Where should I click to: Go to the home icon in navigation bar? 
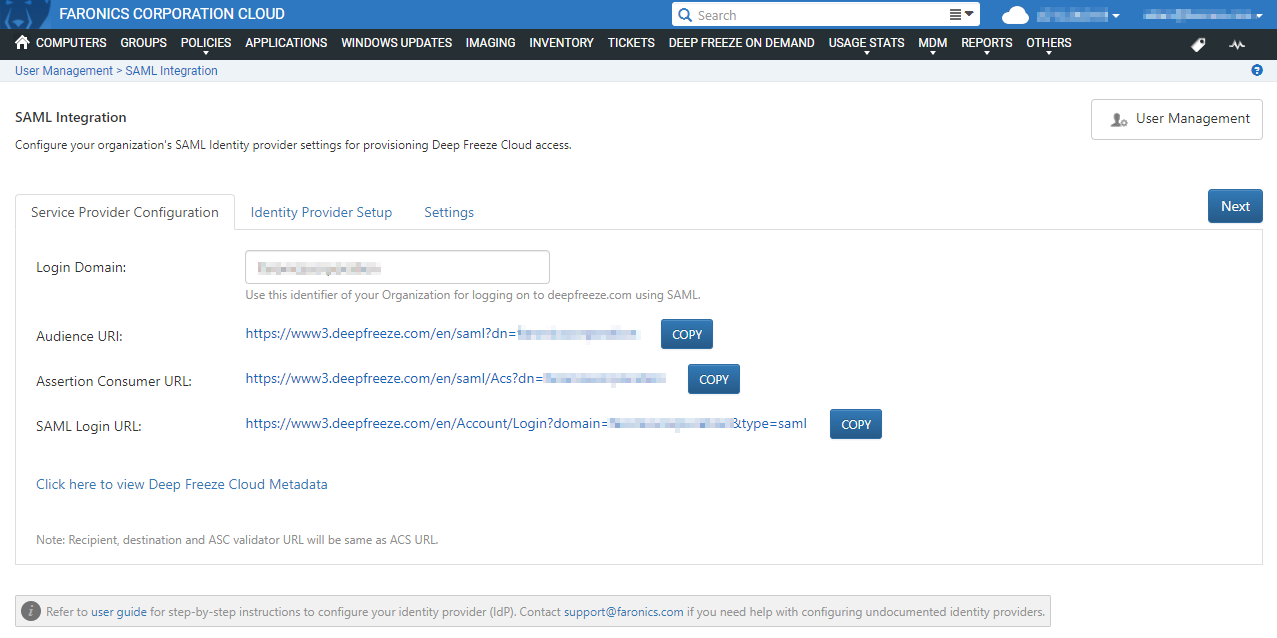(22, 43)
